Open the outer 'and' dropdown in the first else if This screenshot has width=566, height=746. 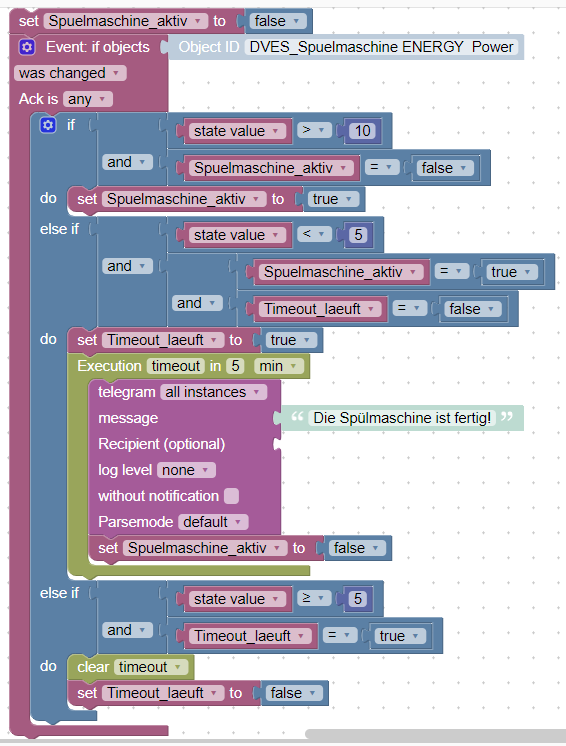point(127,266)
